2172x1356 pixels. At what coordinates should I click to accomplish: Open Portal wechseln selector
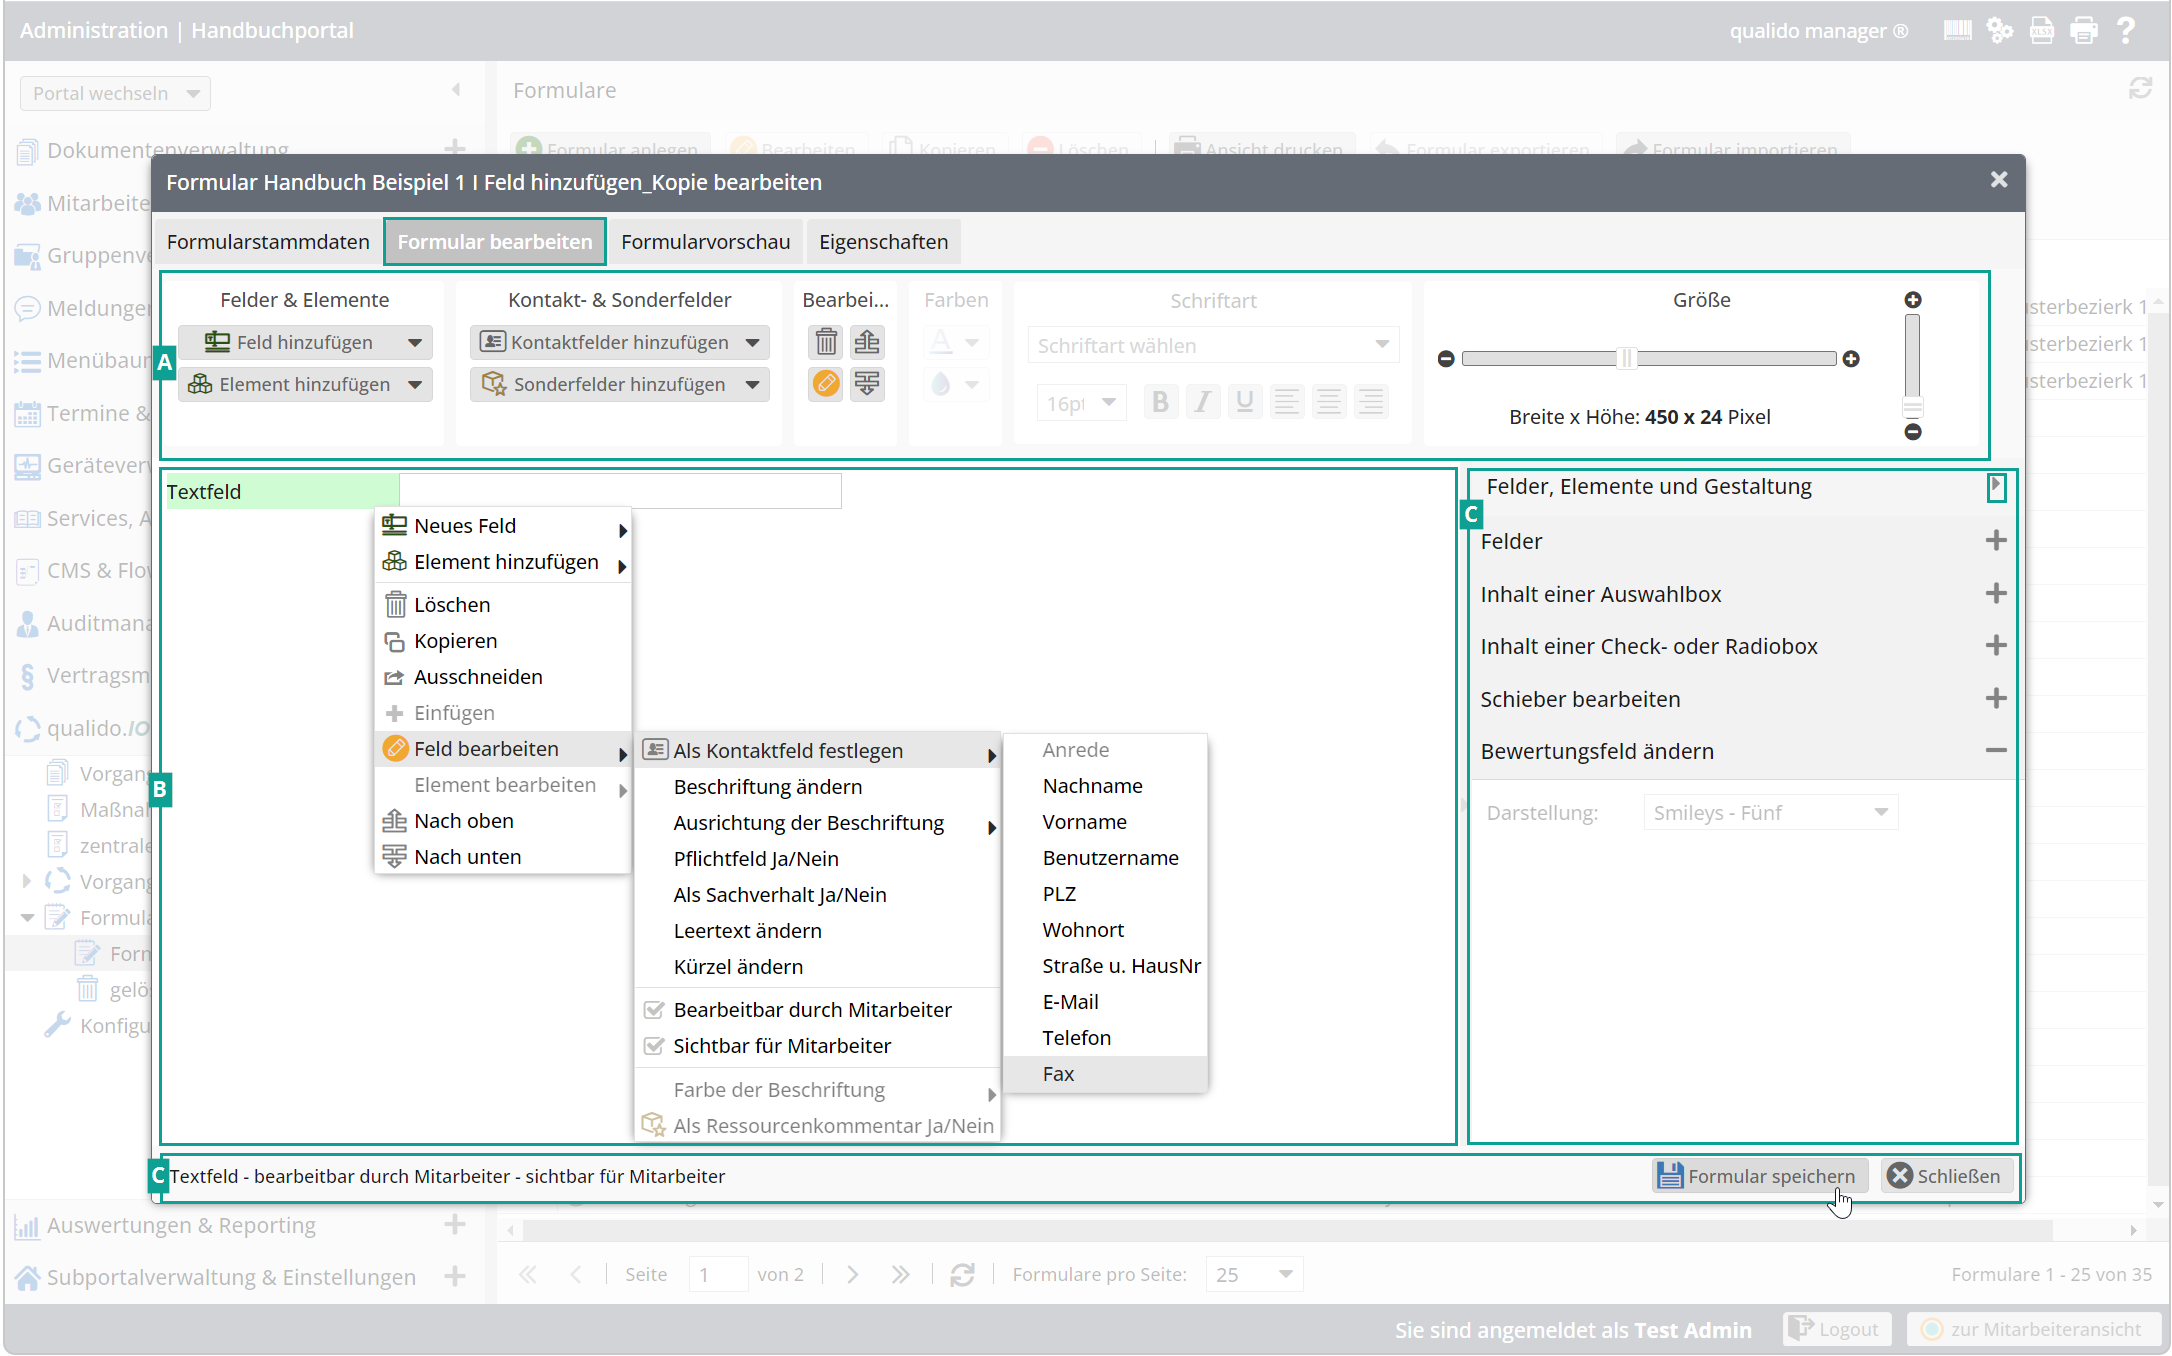pos(115,93)
